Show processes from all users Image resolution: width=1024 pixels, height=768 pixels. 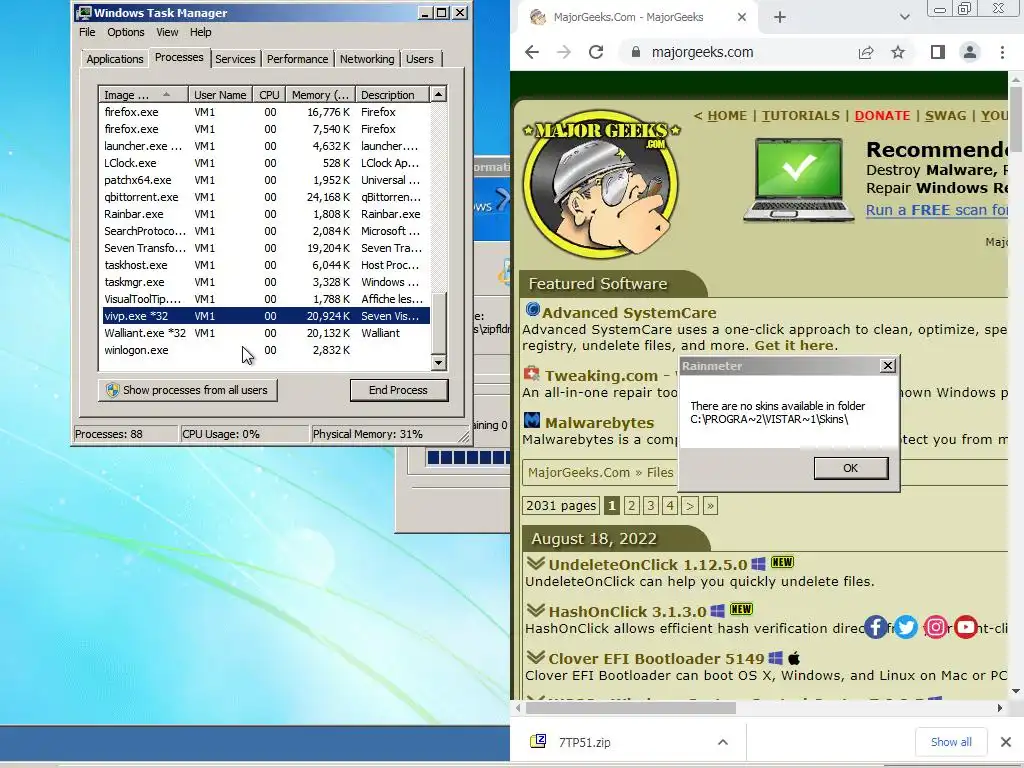[188, 390]
